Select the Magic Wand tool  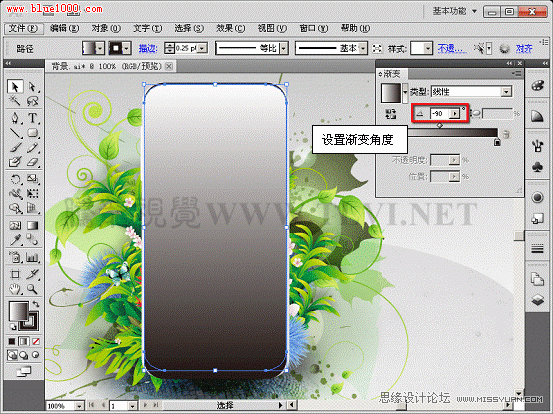[15, 102]
